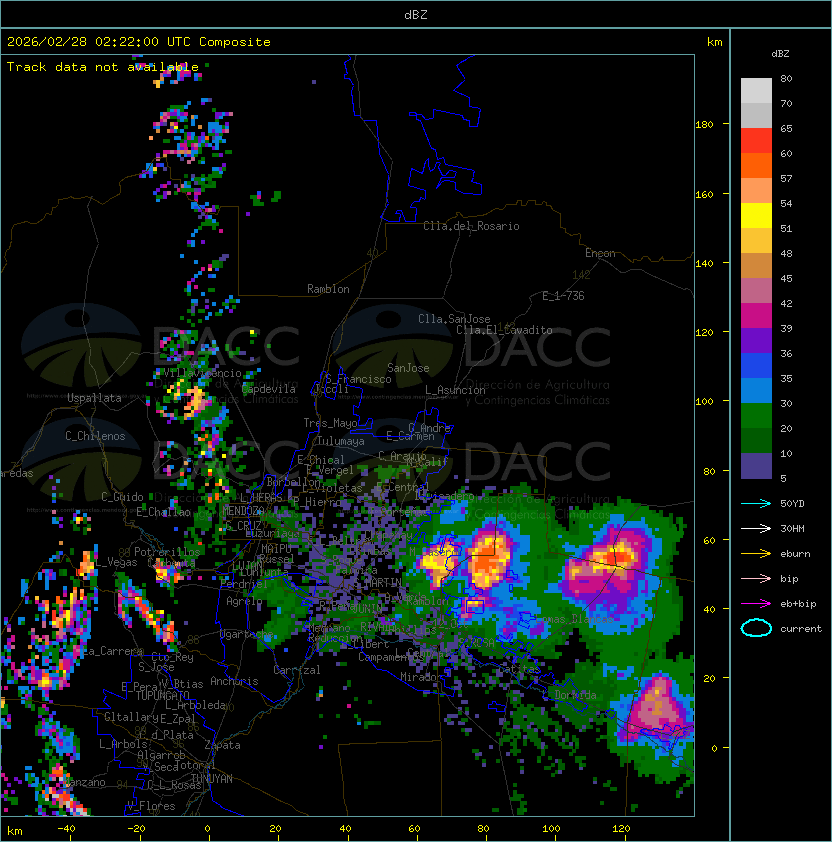Image resolution: width=832 pixels, height=842 pixels.
Task: Click the cyan 50YD arrow in legend
Action: [756, 503]
